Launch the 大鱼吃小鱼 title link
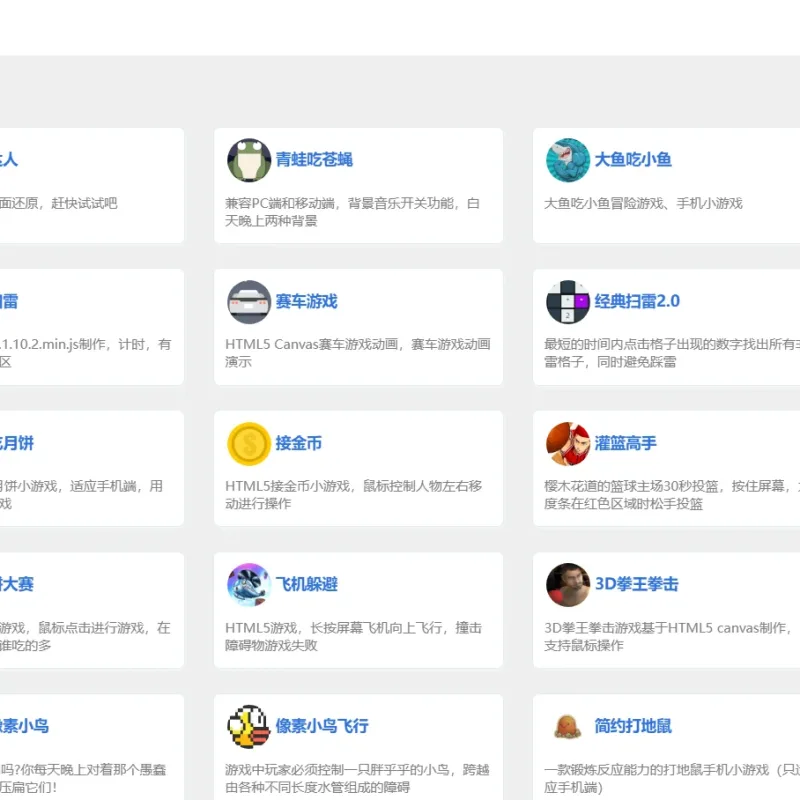Viewport: 800px width, 800px height. (x=633, y=160)
